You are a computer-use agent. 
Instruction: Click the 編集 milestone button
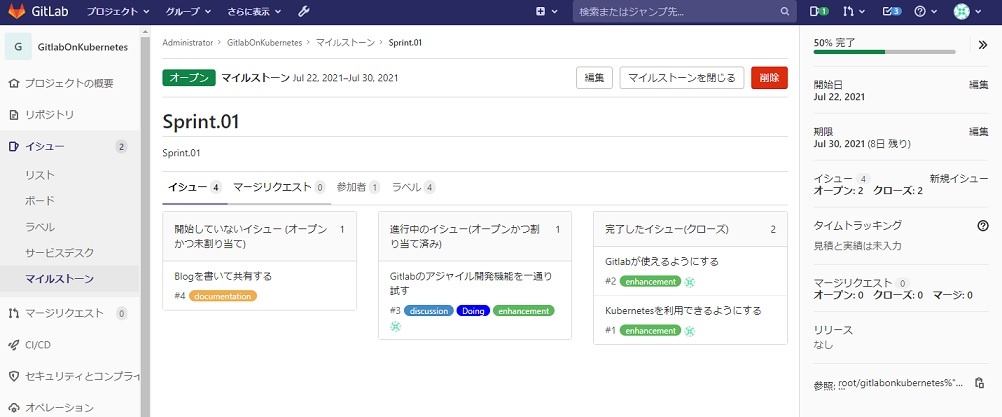(594, 78)
